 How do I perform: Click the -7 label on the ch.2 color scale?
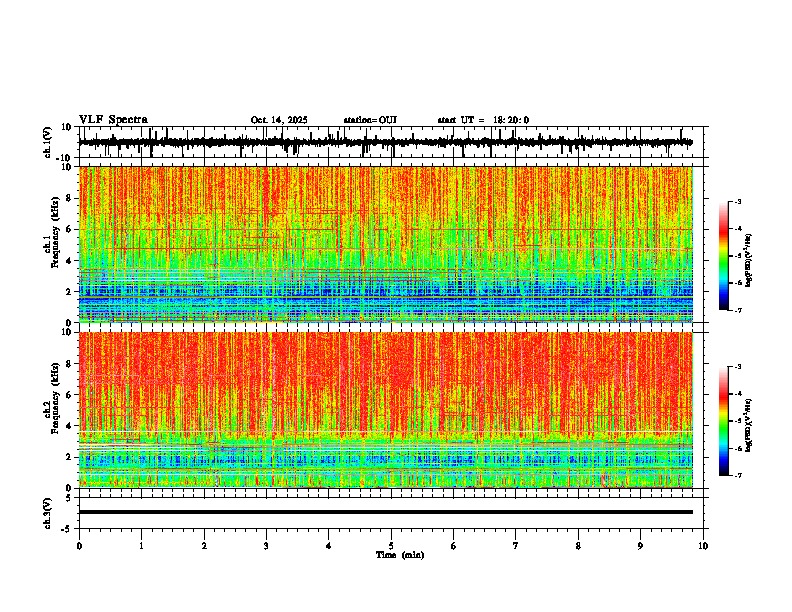(x=738, y=475)
